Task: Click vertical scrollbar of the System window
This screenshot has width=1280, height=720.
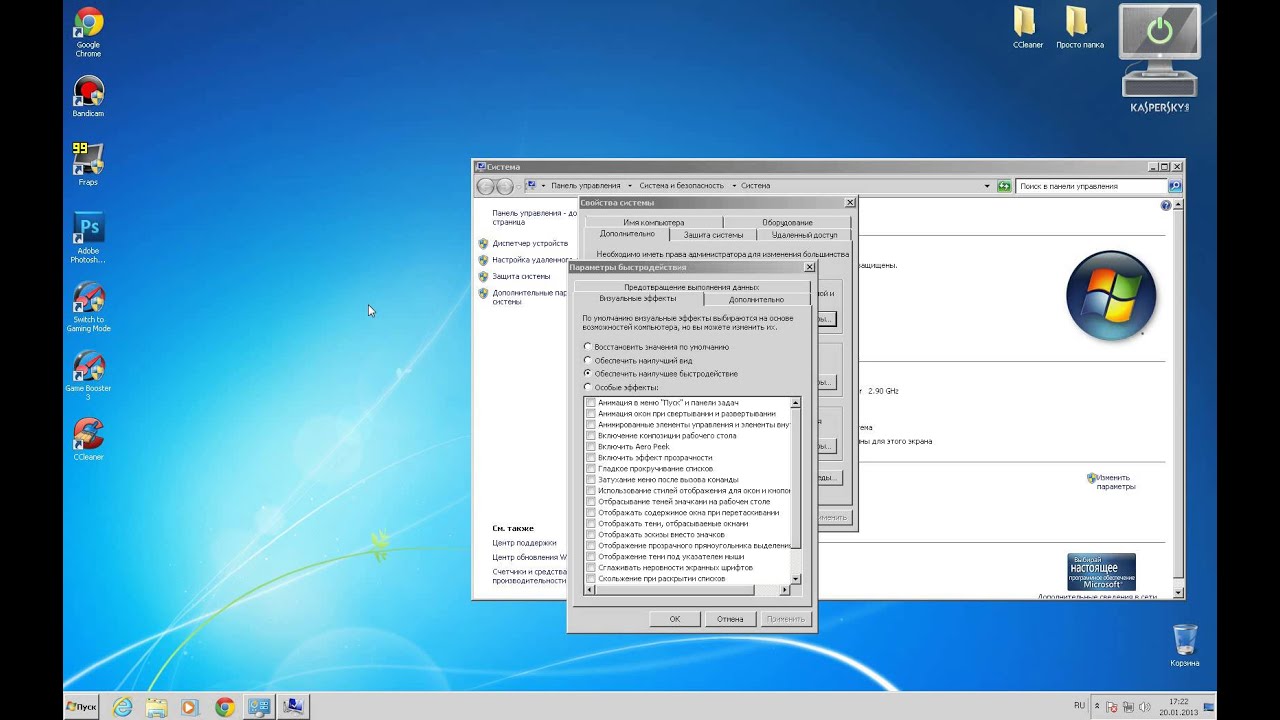Action: (x=1177, y=398)
